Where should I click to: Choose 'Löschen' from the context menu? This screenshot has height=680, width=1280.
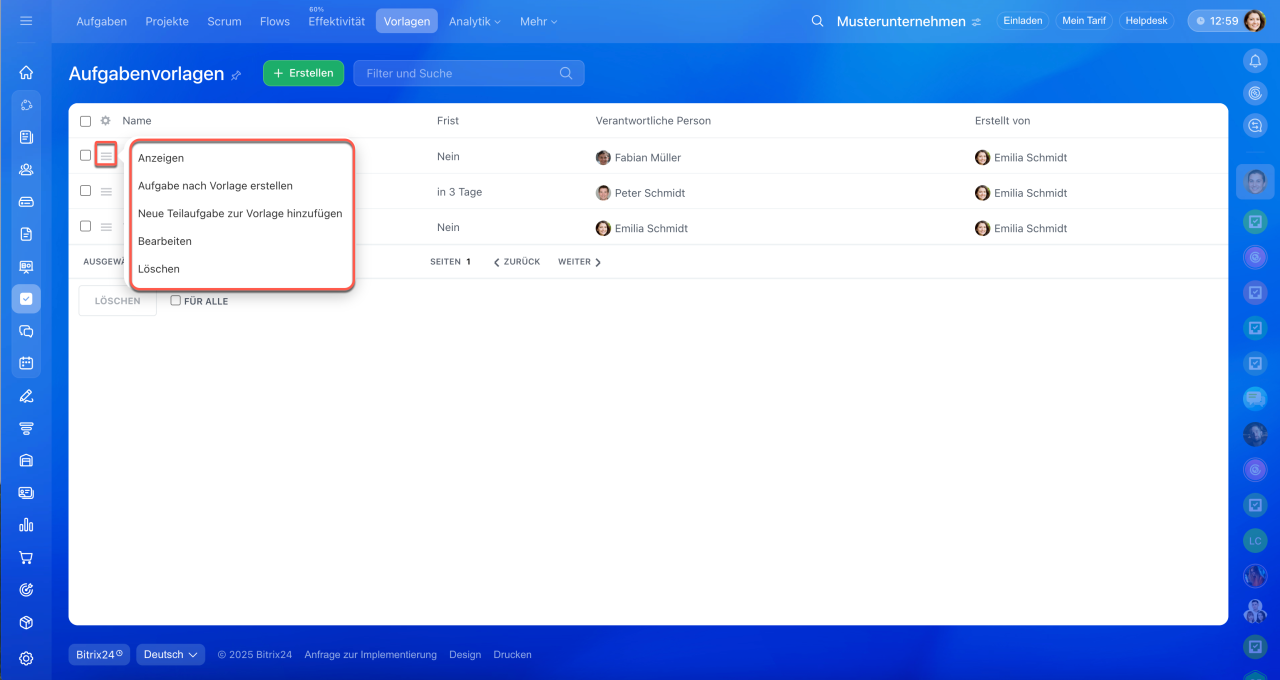click(x=159, y=269)
